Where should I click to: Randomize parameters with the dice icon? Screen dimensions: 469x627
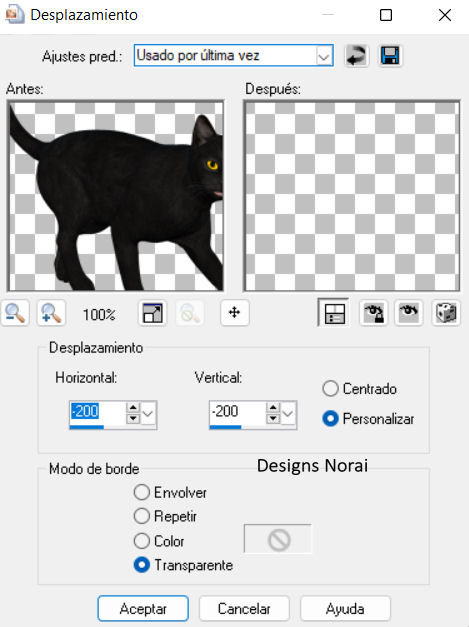pos(445,313)
